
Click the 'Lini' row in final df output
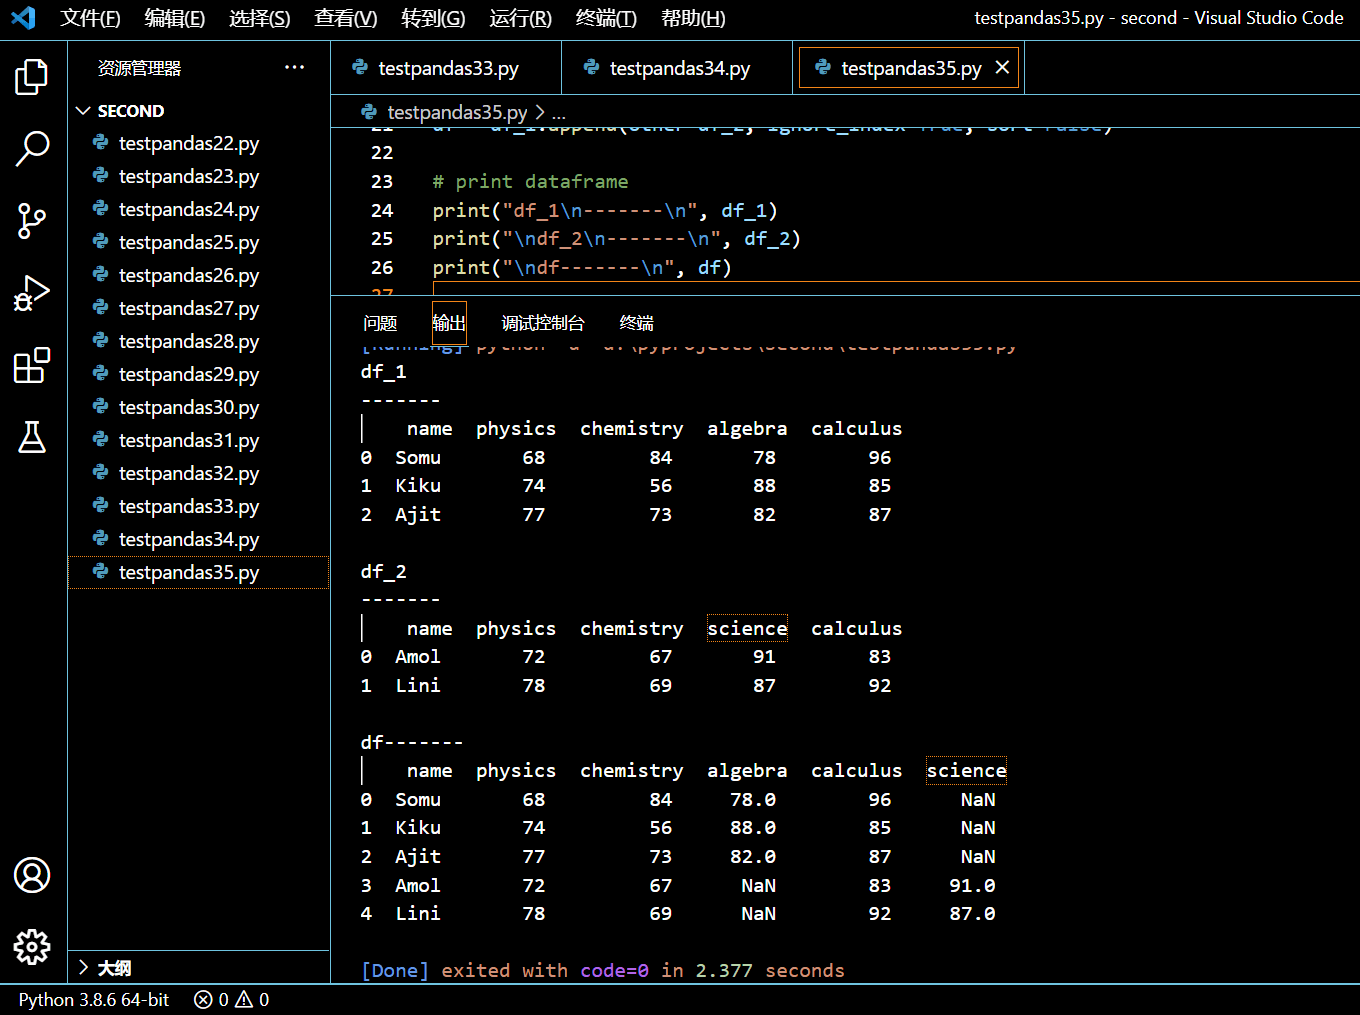(678, 913)
